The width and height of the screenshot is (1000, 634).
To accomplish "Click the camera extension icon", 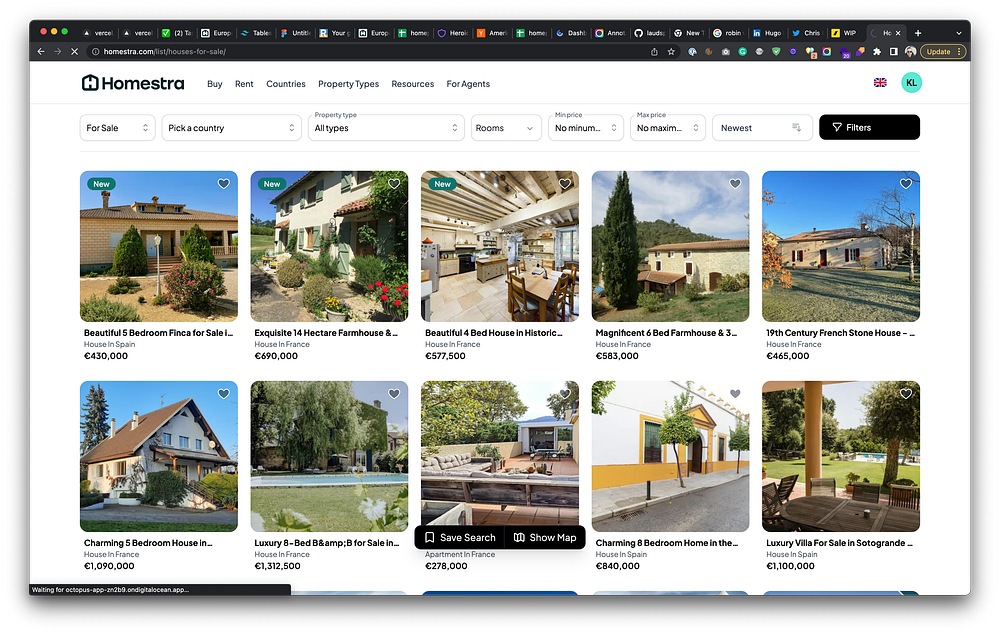I will coord(726,52).
